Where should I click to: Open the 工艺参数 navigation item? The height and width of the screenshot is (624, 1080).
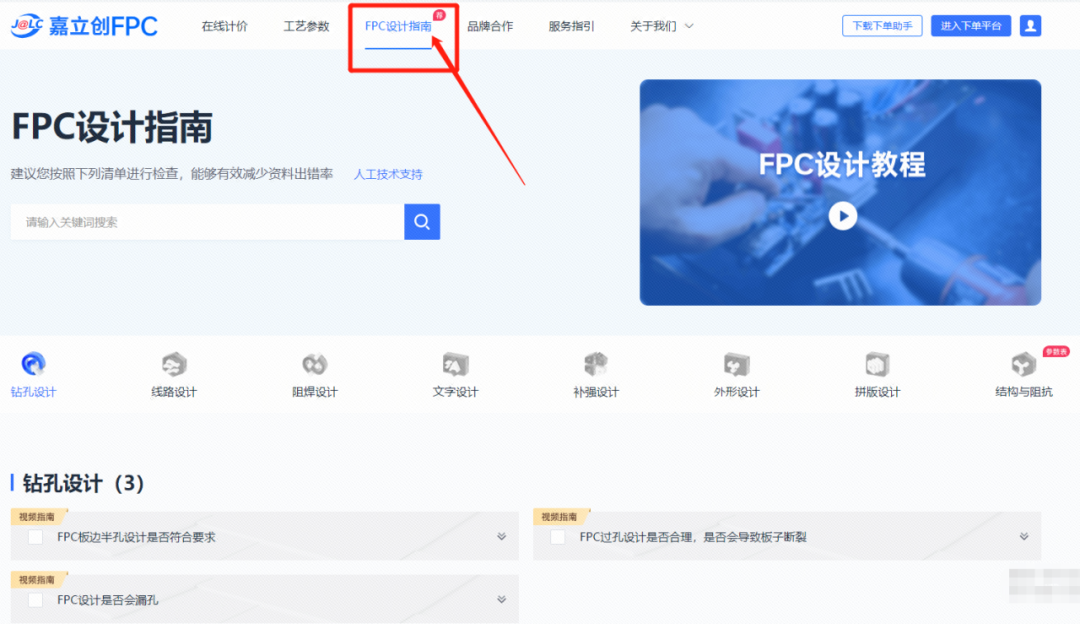tap(306, 26)
